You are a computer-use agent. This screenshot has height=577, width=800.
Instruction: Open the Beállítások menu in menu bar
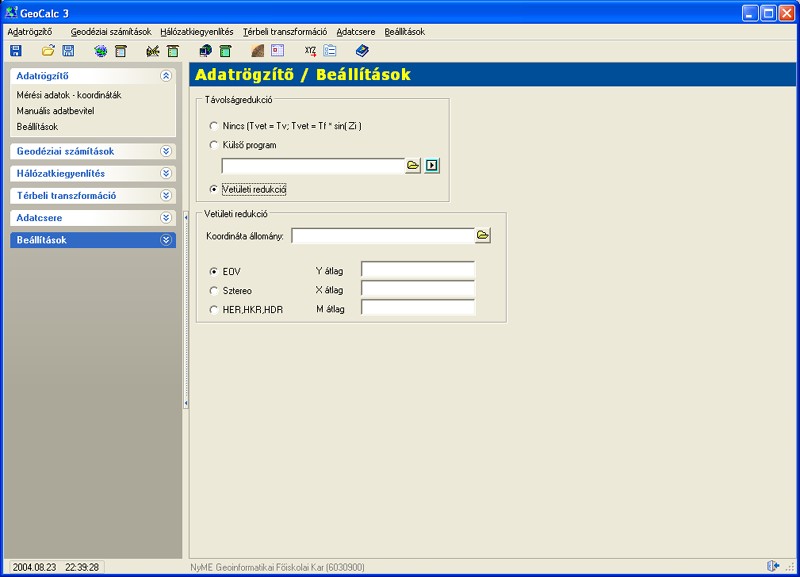pos(405,32)
